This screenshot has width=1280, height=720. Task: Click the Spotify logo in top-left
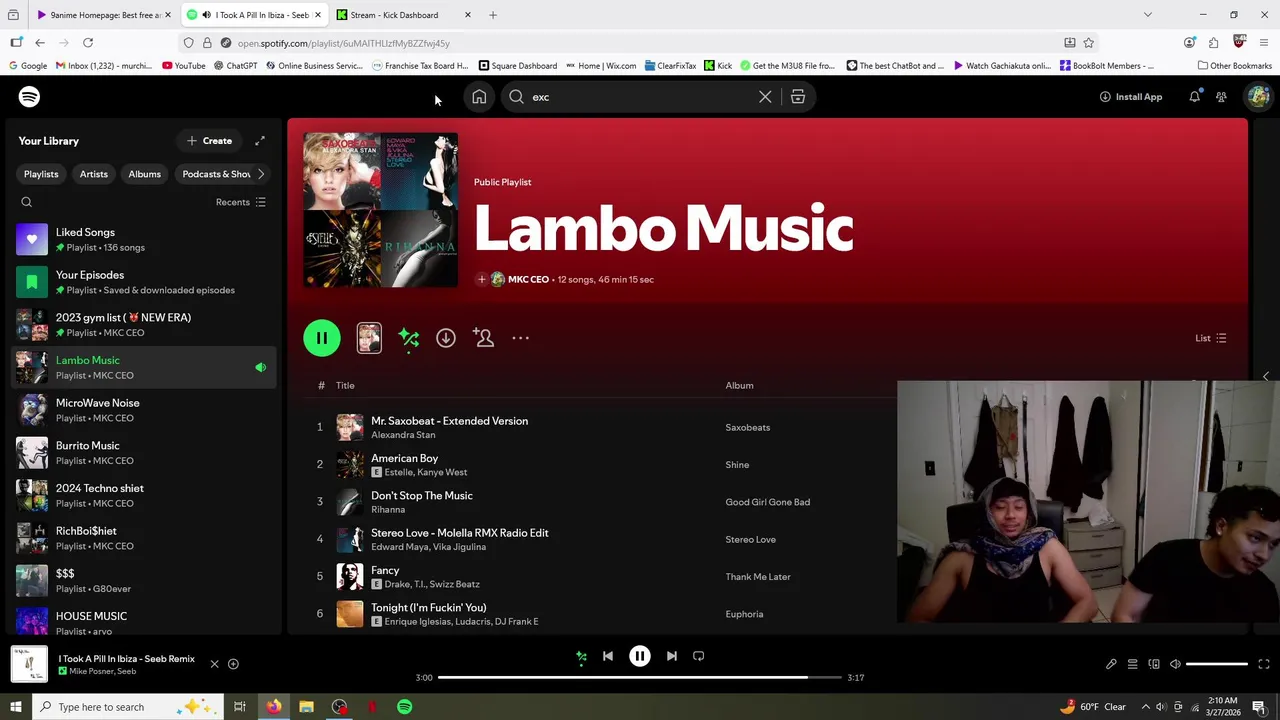29,97
